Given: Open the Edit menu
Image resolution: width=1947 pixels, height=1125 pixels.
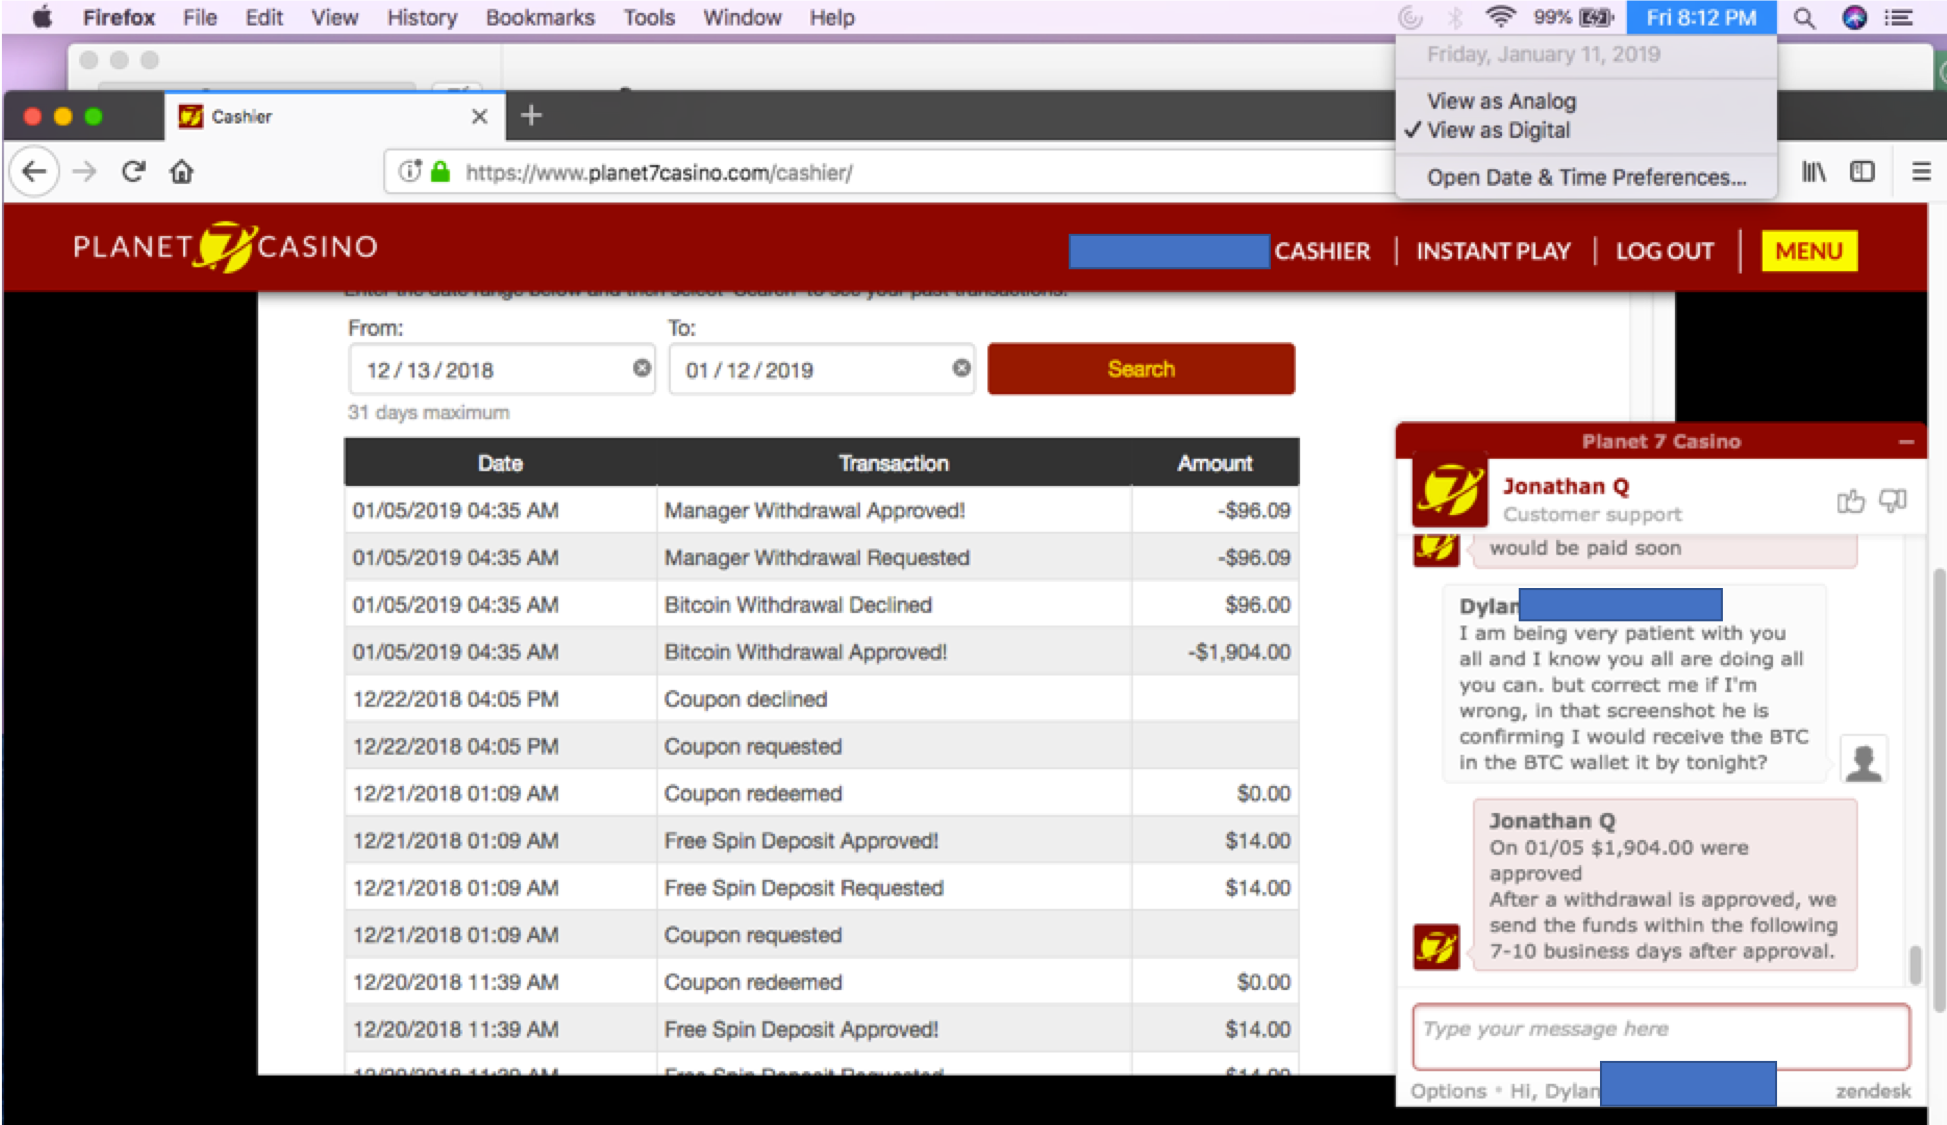Looking at the screenshot, I should (x=264, y=17).
